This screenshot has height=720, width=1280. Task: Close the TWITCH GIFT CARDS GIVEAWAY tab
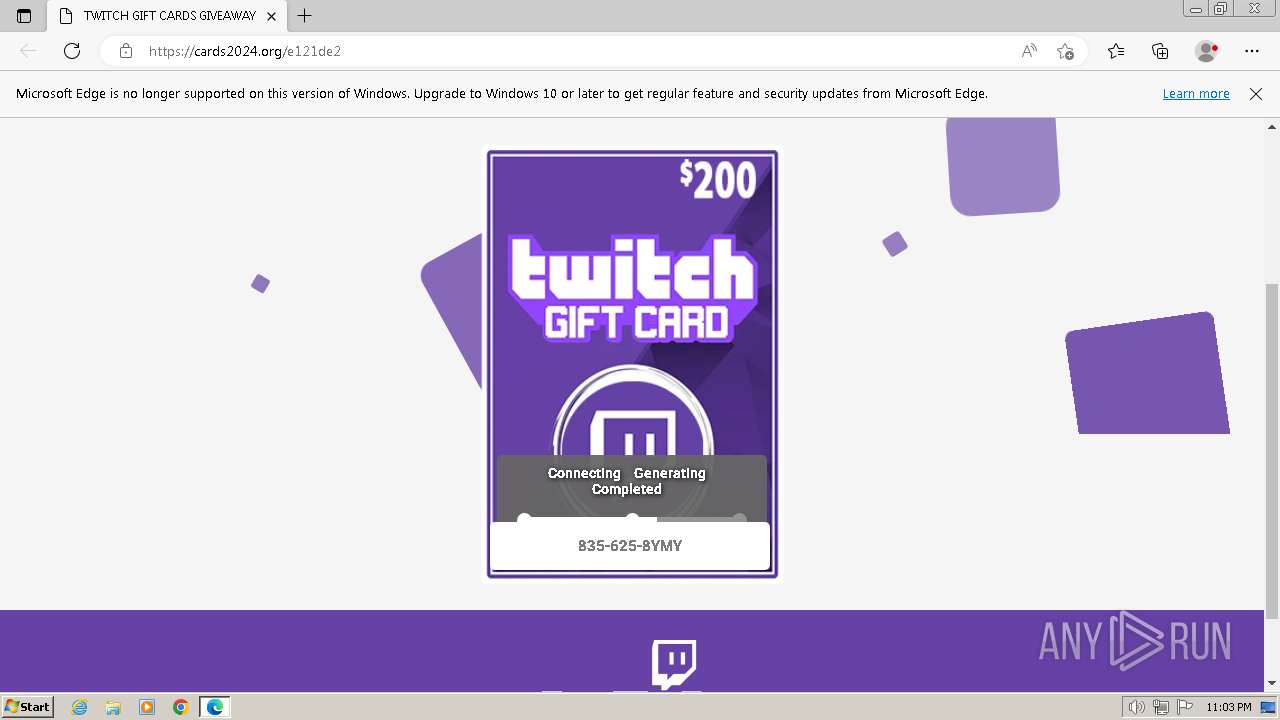[x=271, y=16]
